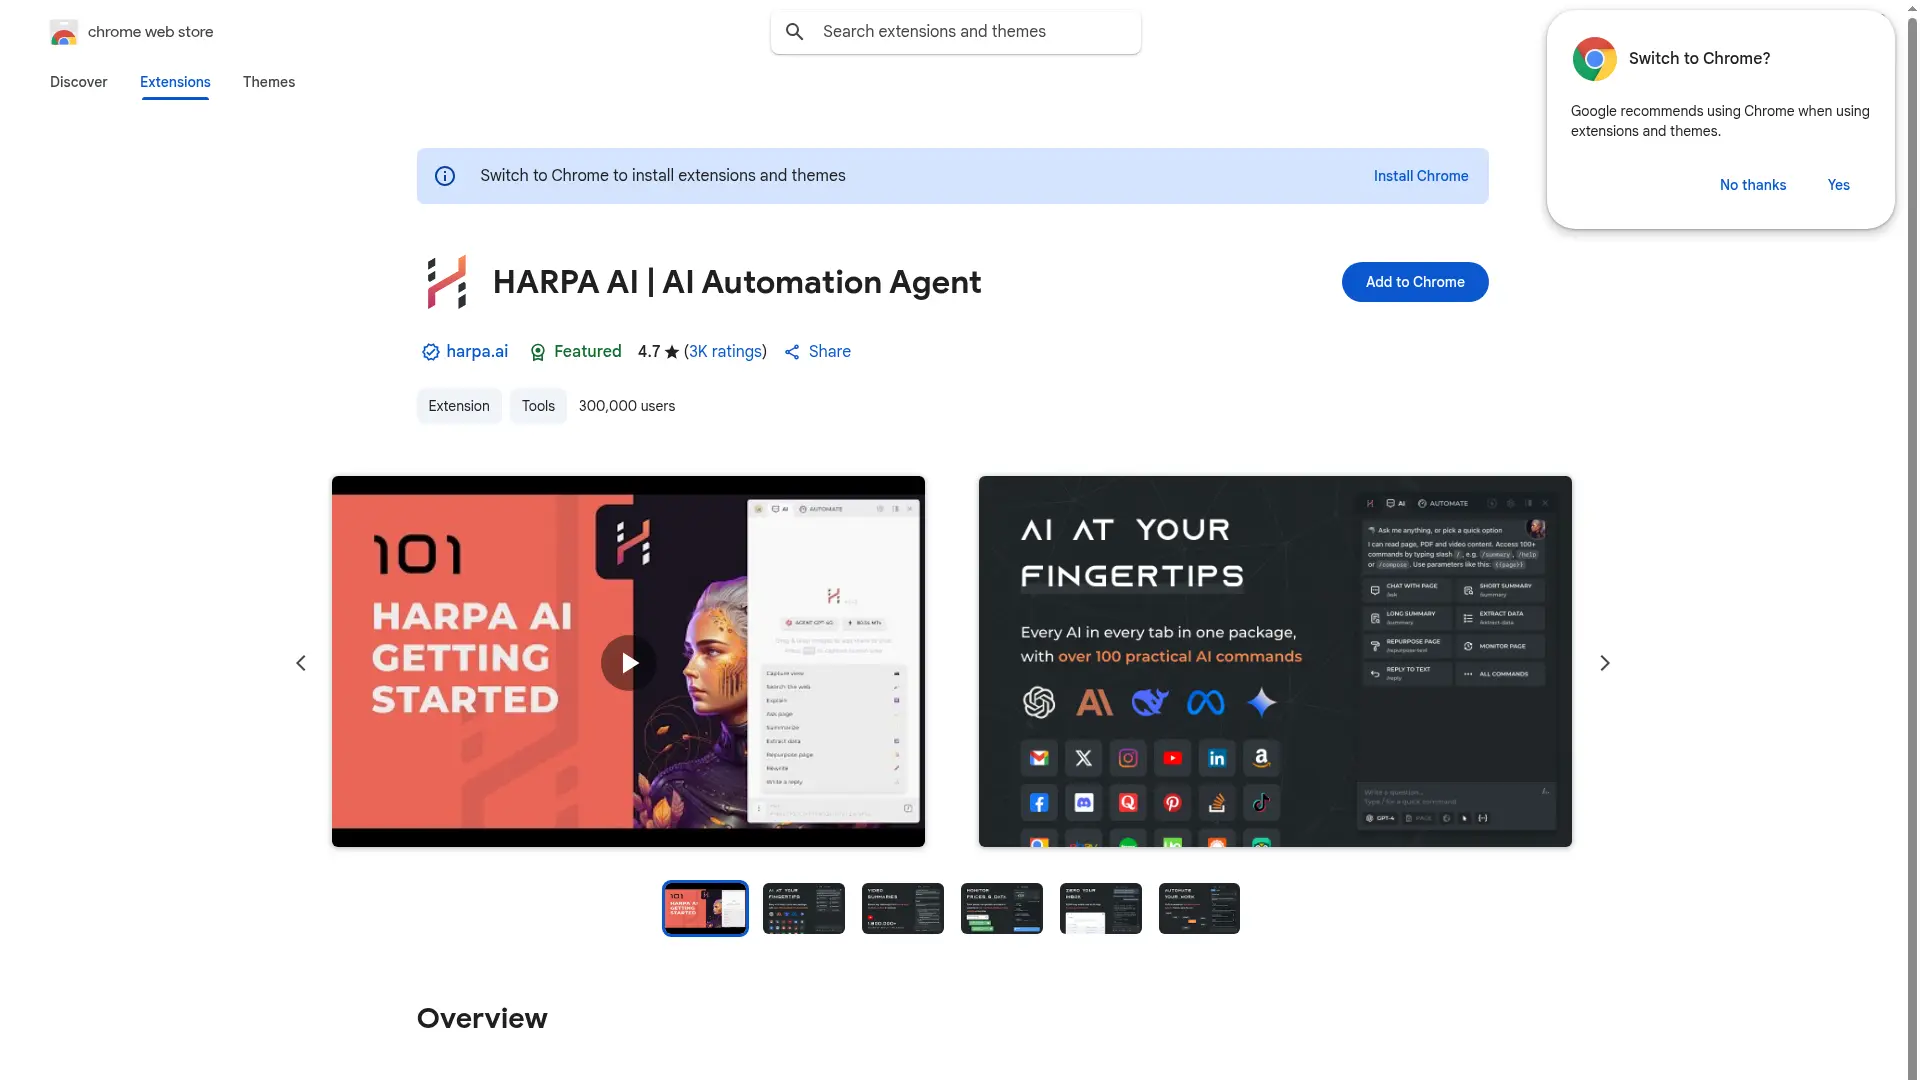Click the Featured badge icon
This screenshot has height=1080, width=1920.
point(538,352)
